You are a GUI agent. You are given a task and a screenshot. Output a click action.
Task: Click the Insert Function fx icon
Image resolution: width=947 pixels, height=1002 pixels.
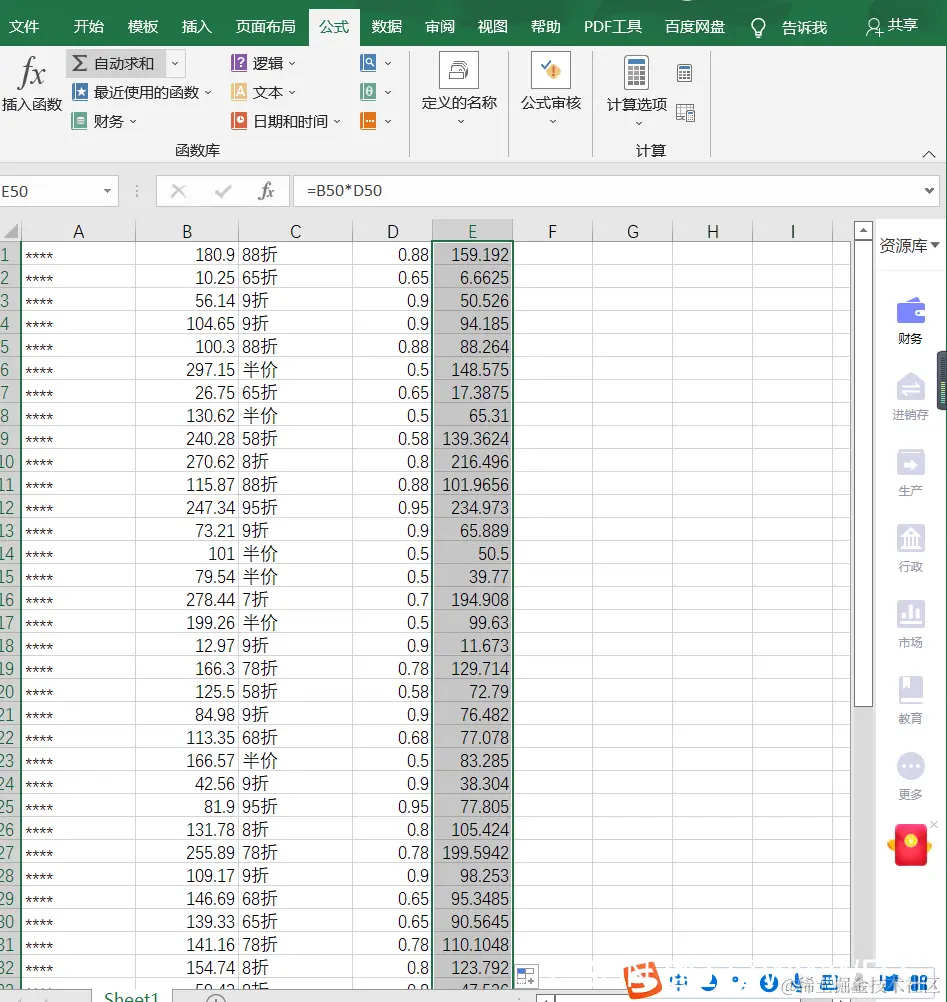pyautogui.click(x=31, y=72)
